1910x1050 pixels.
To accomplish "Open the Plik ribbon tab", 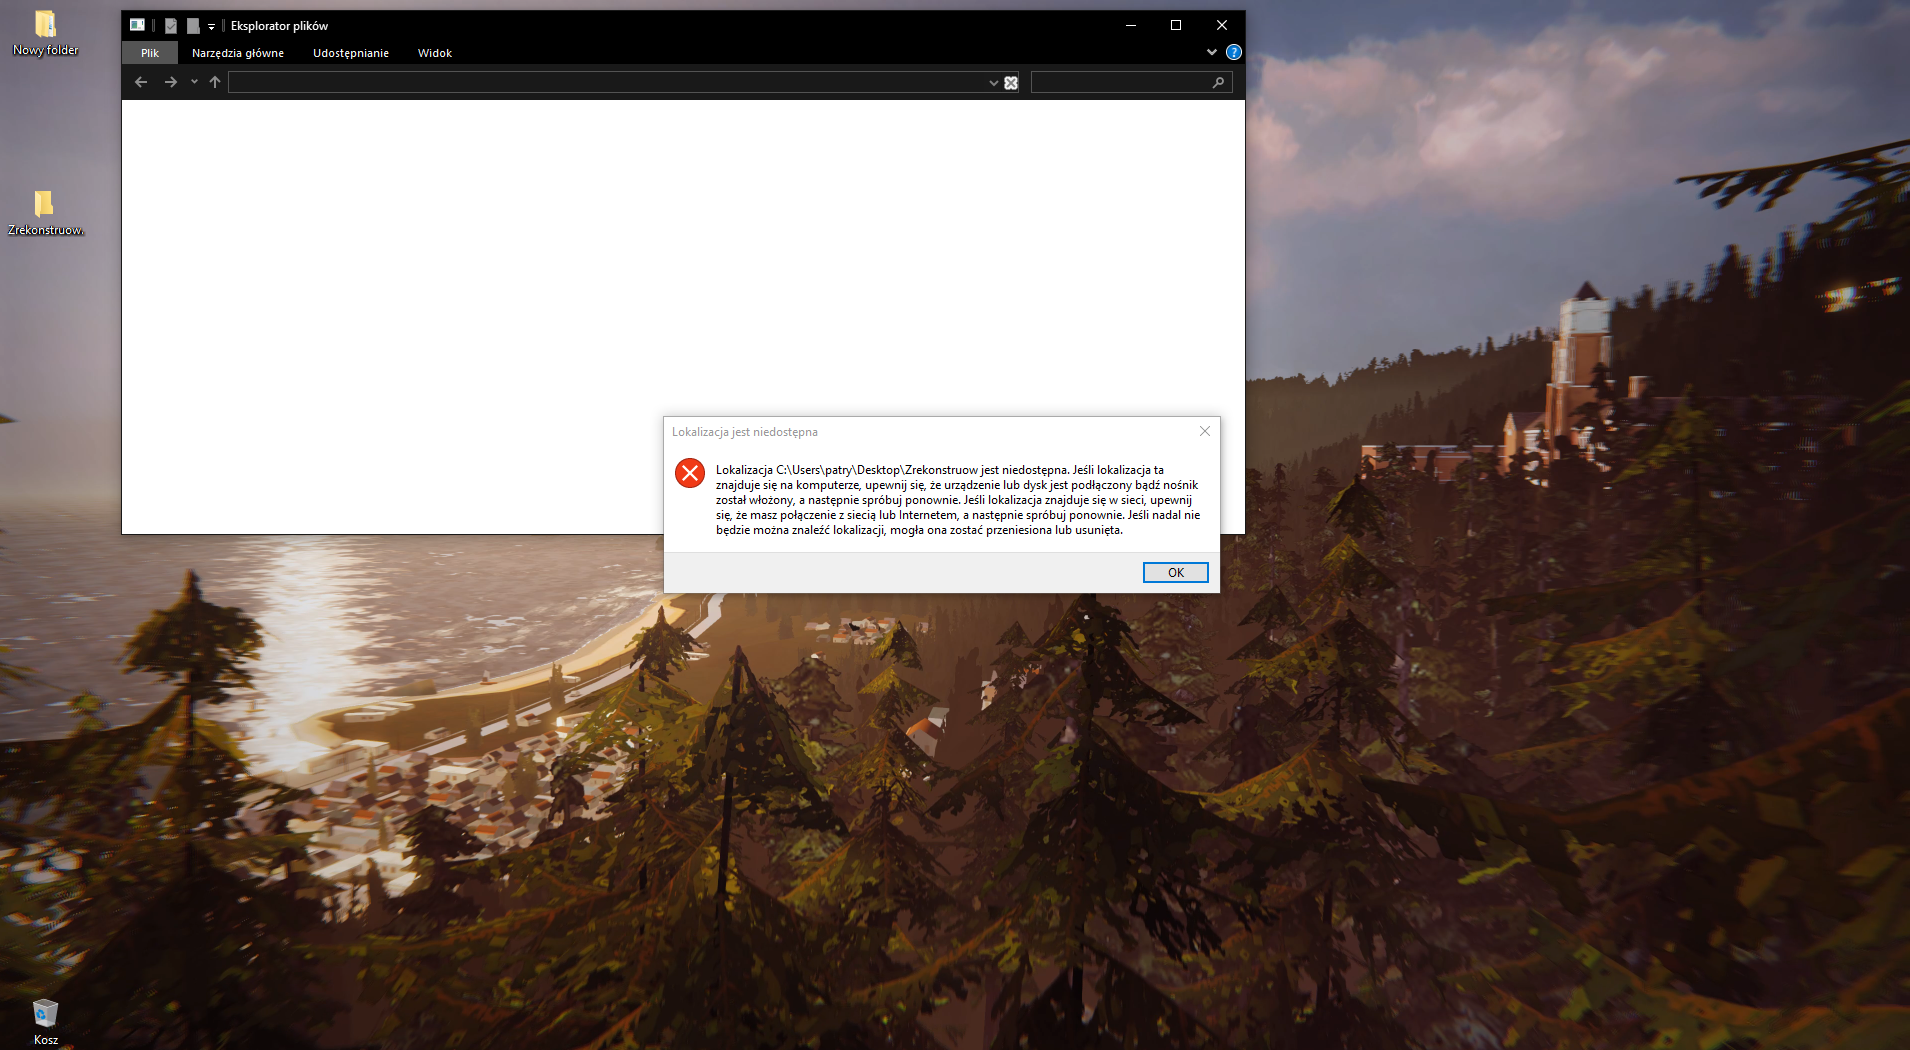I will (x=150, y=53).
